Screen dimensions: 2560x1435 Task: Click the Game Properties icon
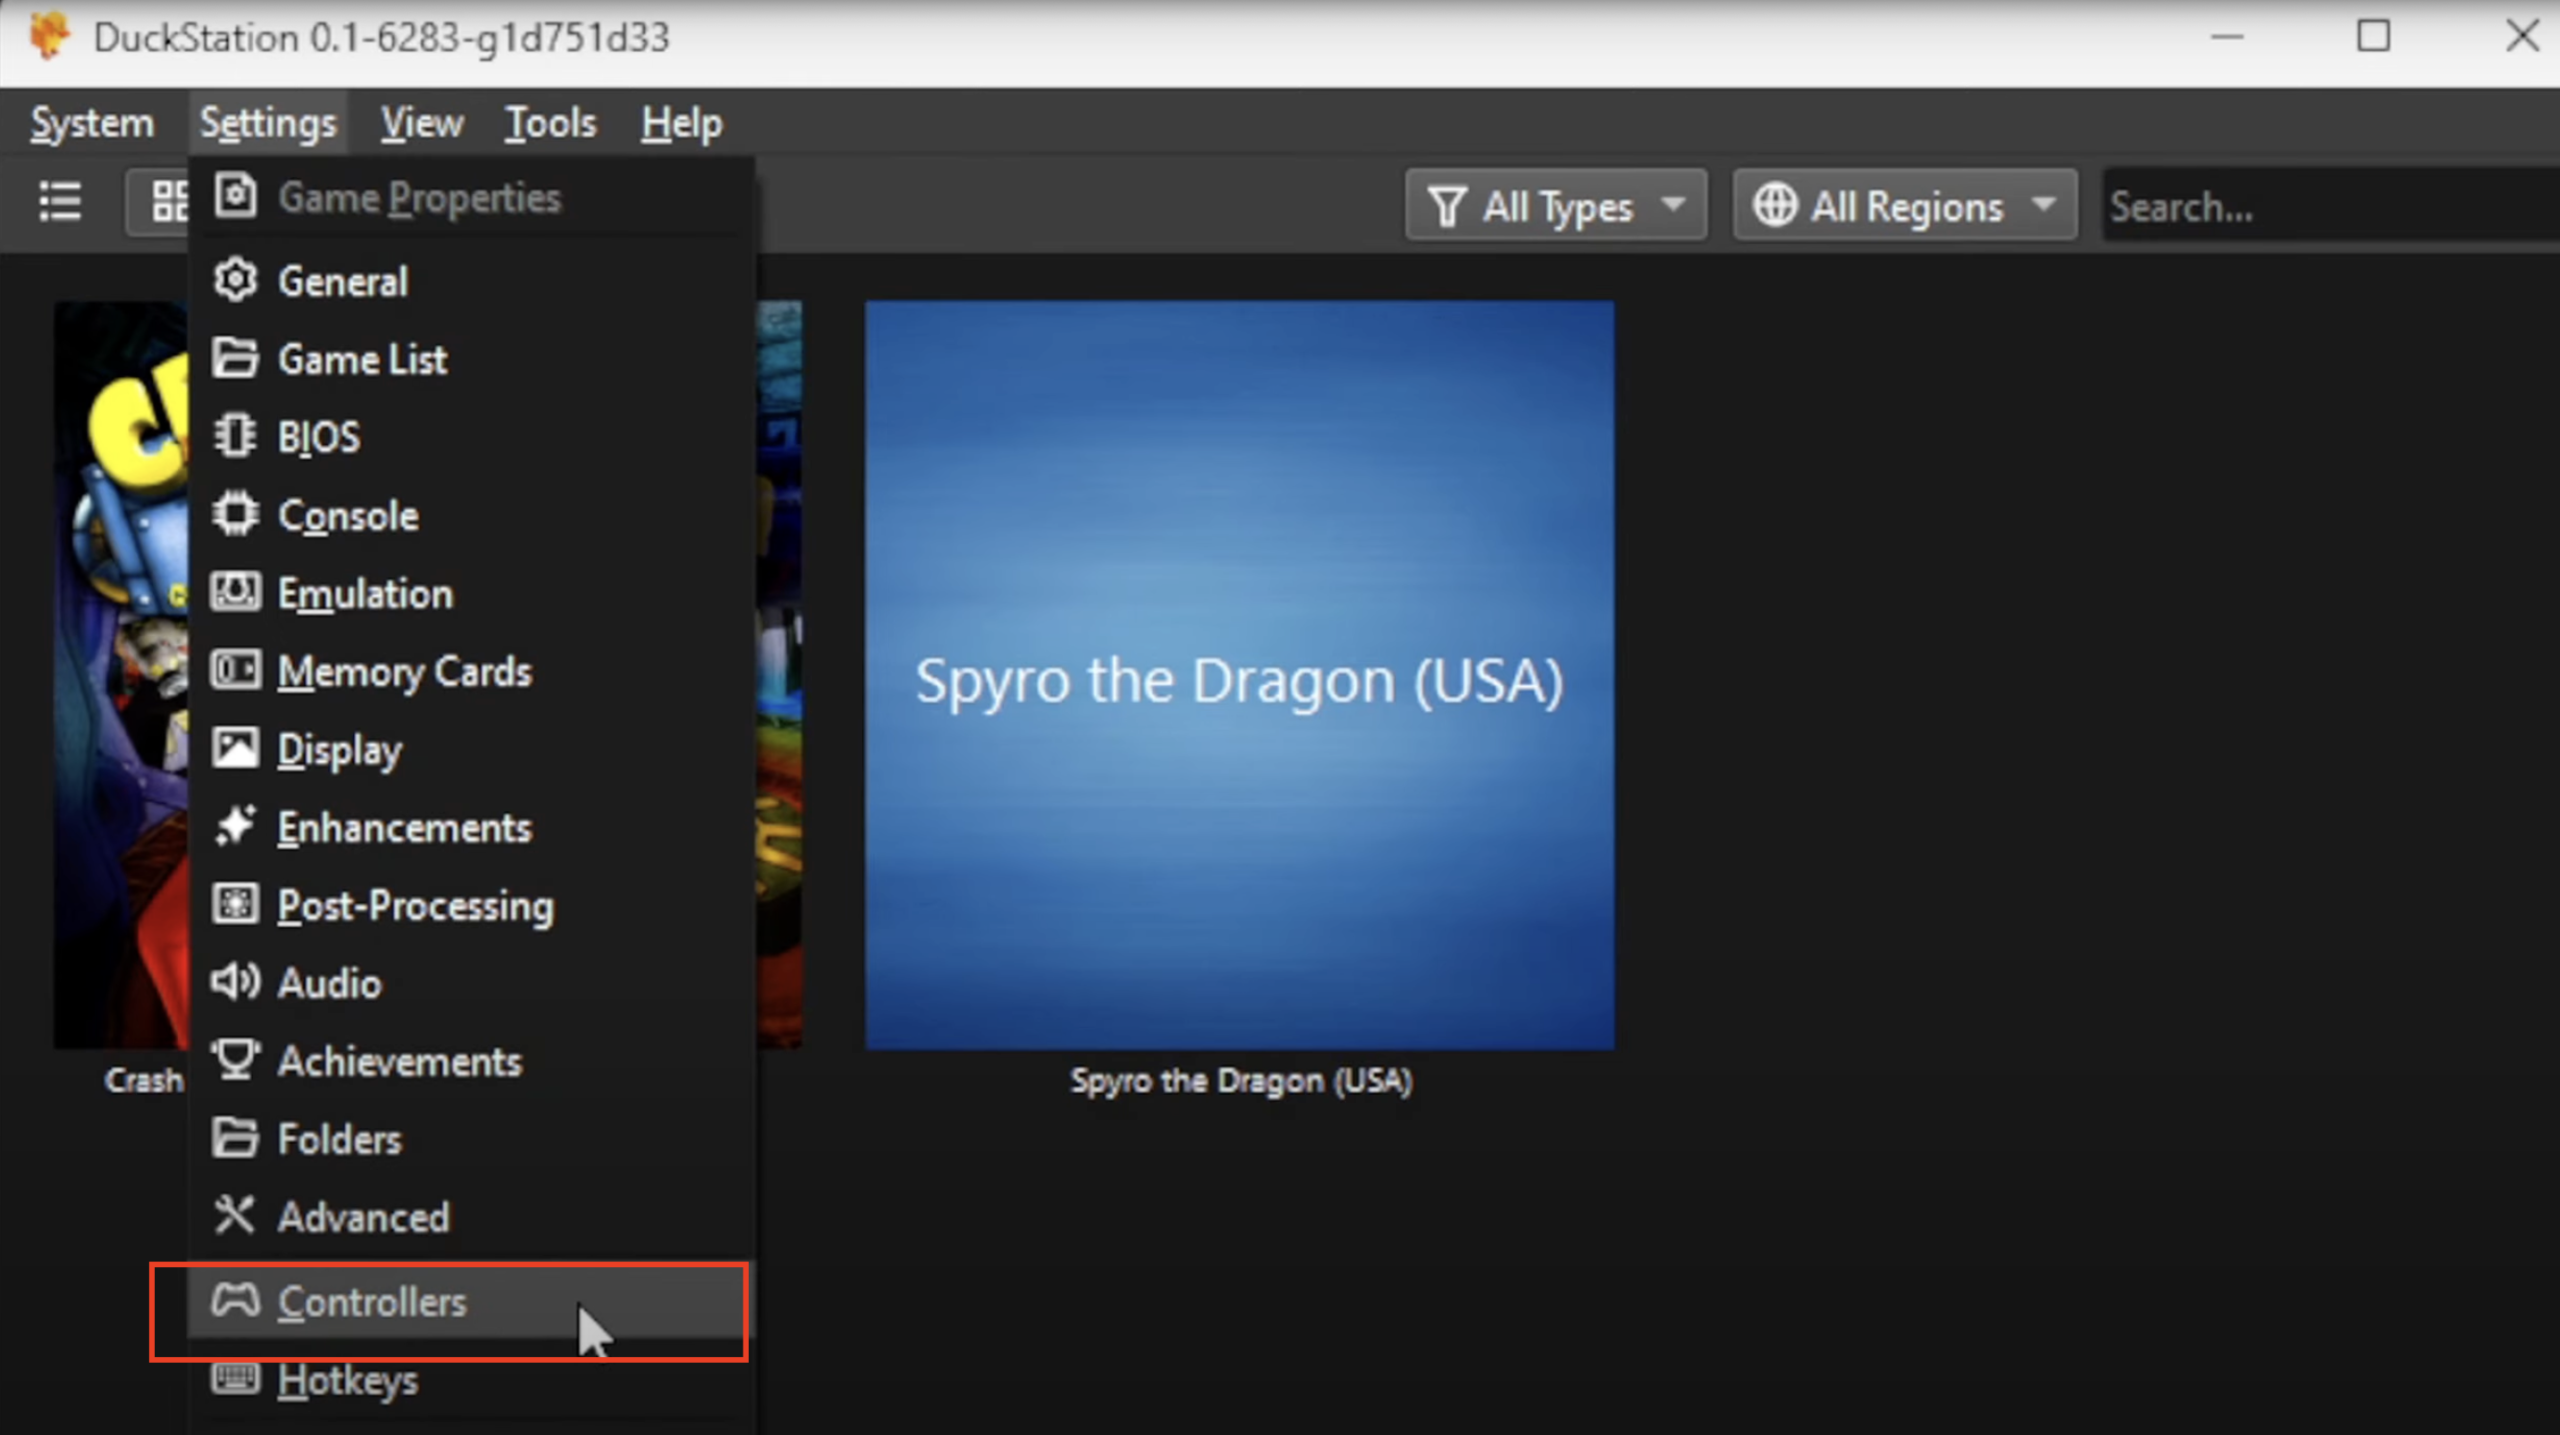pyautogui.click(x=236, y=196)
